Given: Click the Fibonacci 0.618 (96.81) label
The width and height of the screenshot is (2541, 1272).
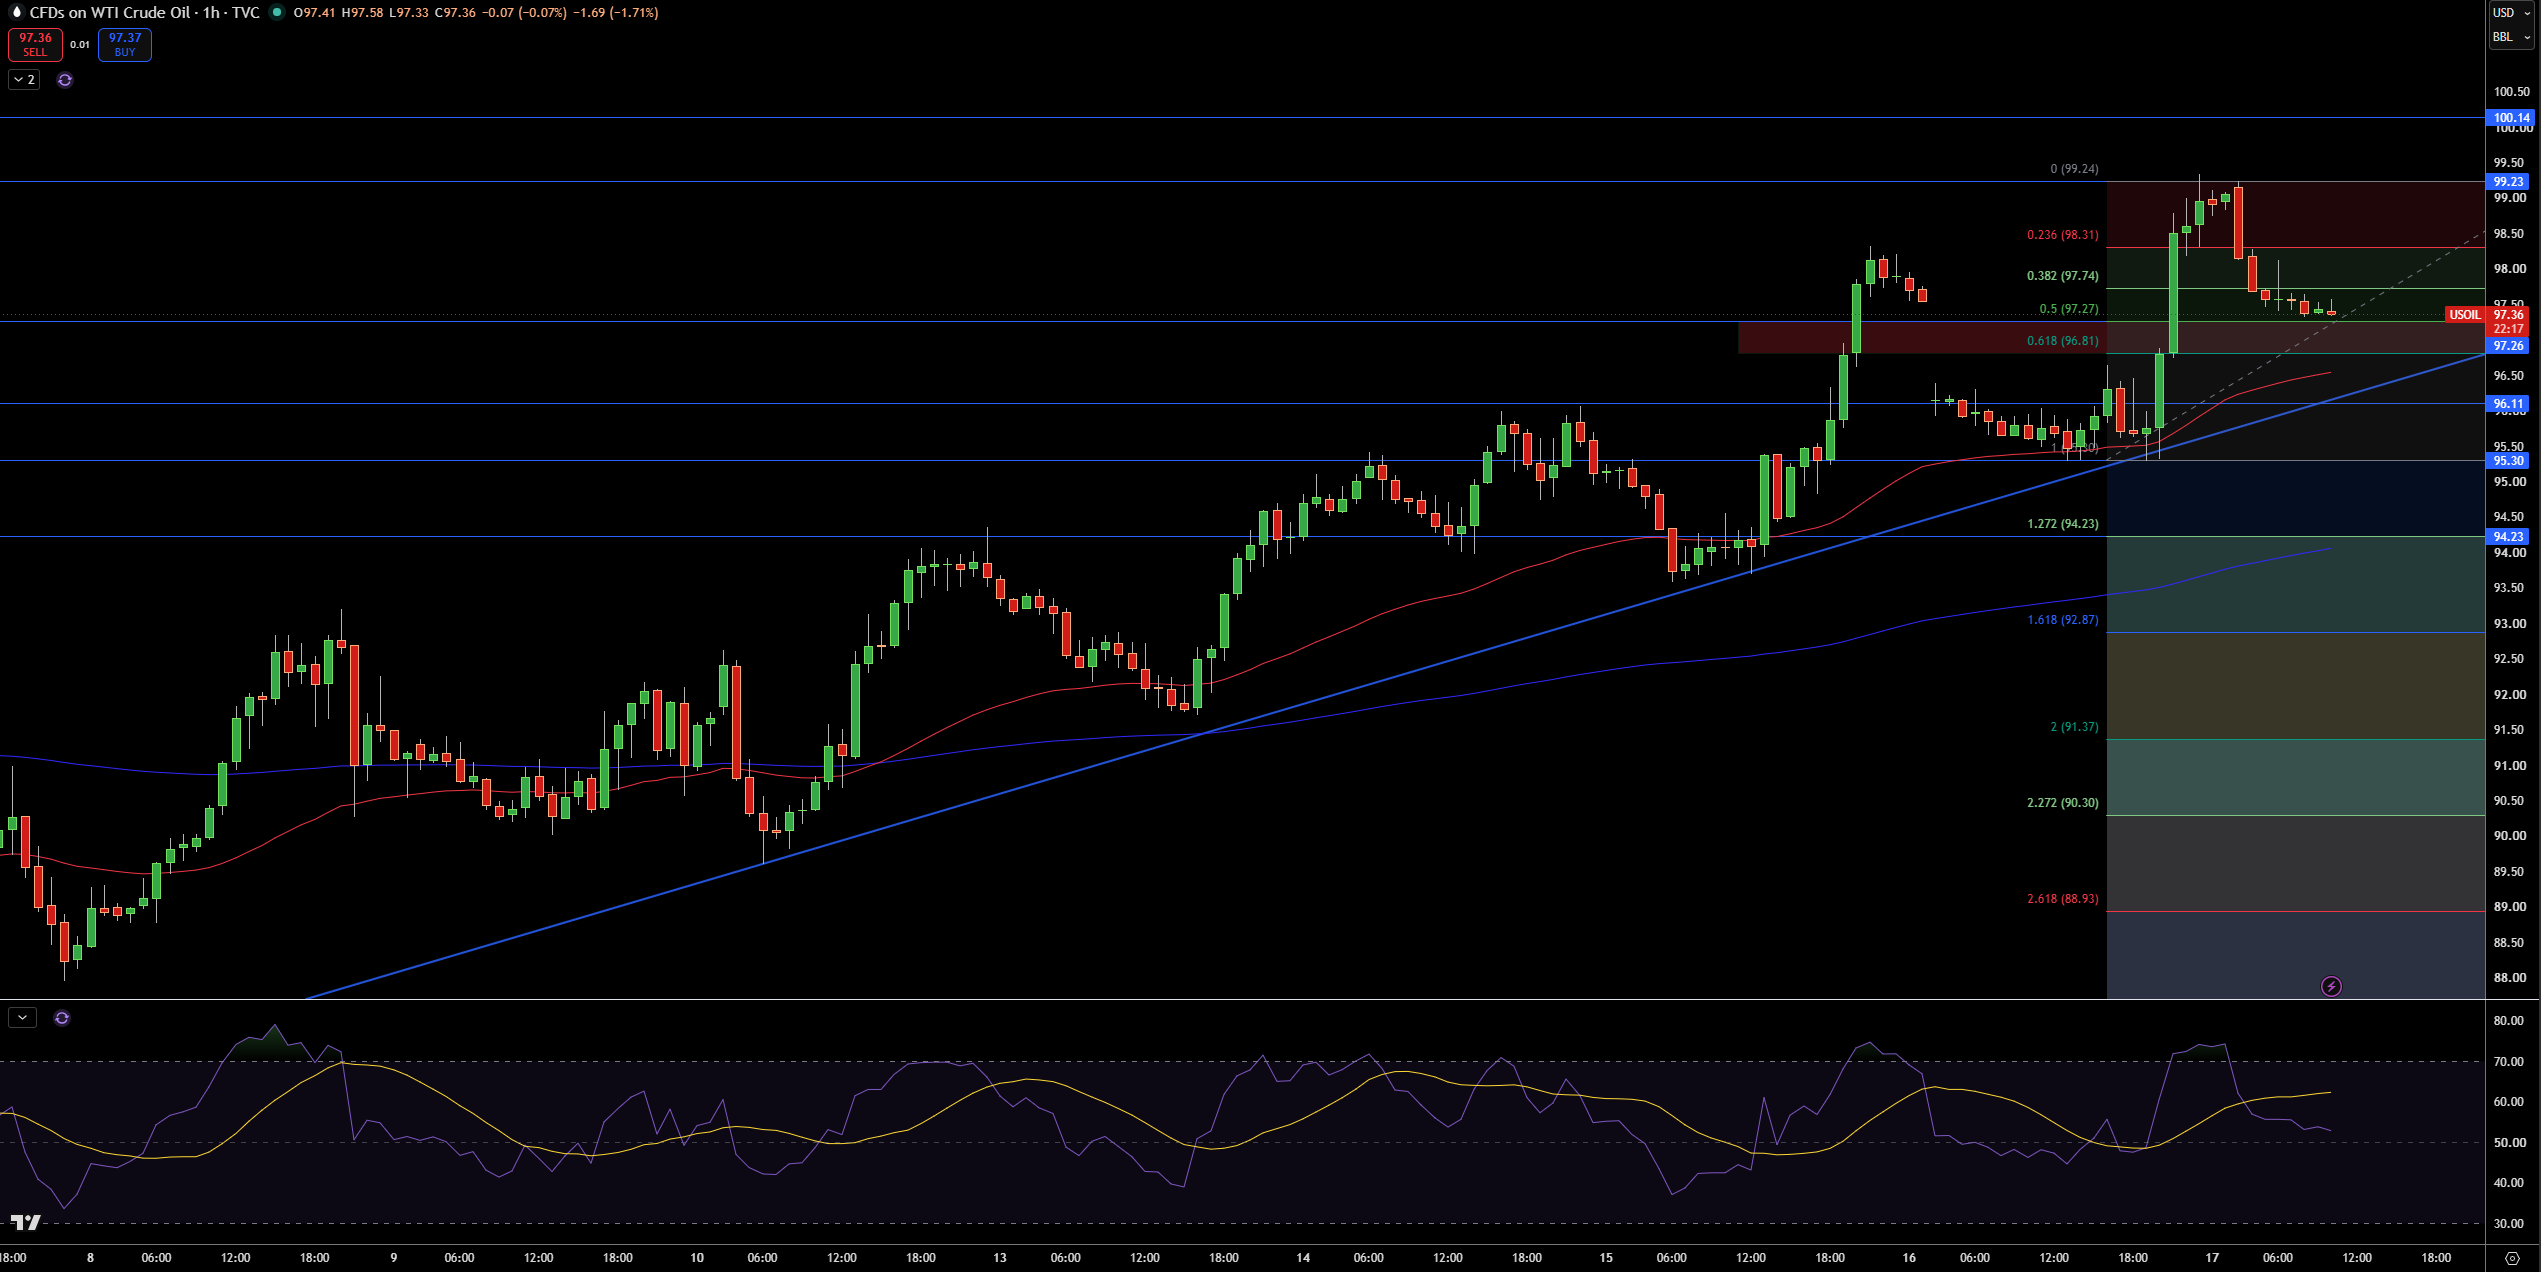Looking at the screenshot, I should (2062, 341).
